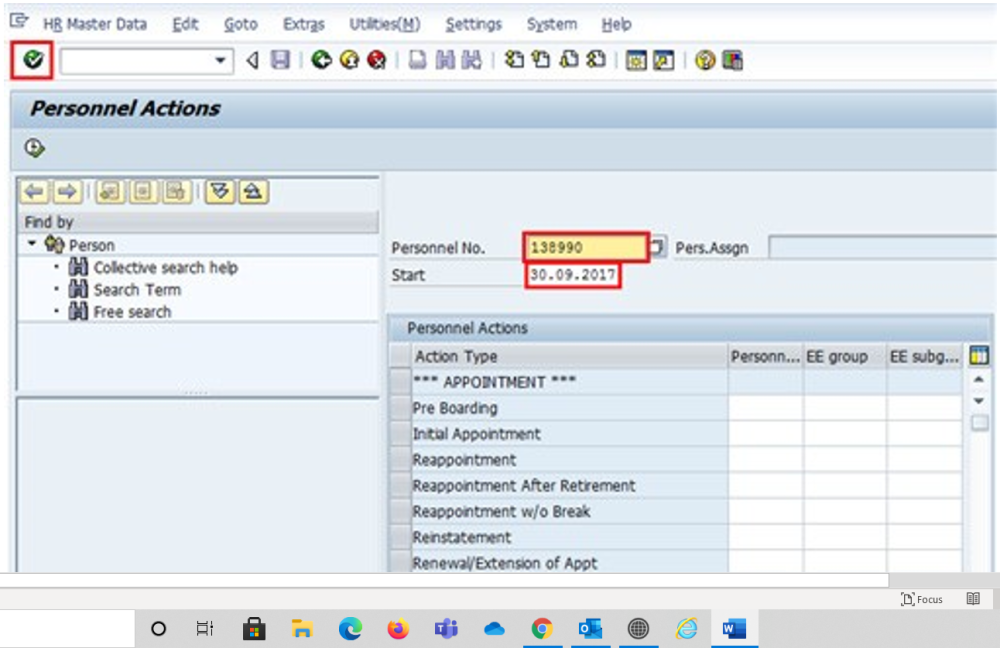Screen dimensions: 1000x648
Task: Click the Action Type column header
Action: coord(569,357)
